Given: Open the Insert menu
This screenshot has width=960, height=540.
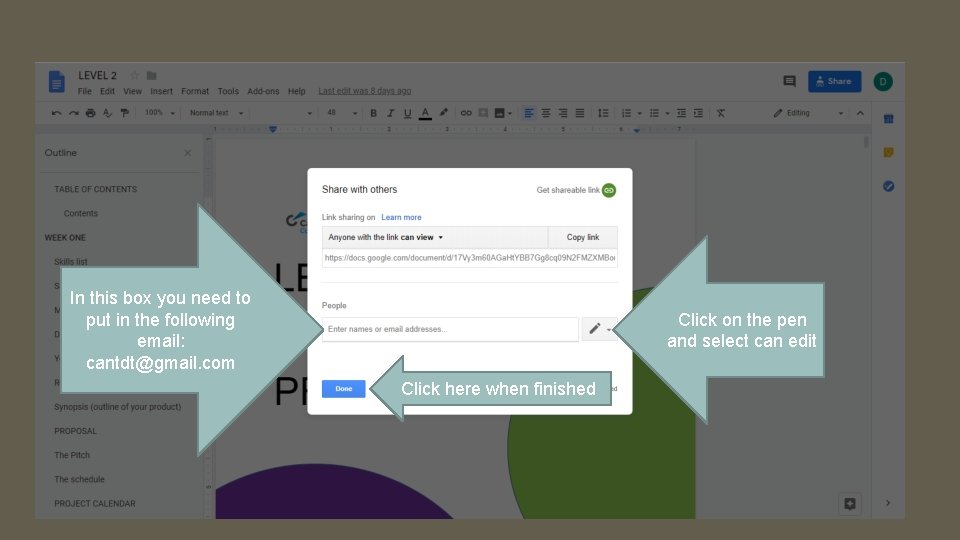Looking at the screenshot, I should (162, 91).
